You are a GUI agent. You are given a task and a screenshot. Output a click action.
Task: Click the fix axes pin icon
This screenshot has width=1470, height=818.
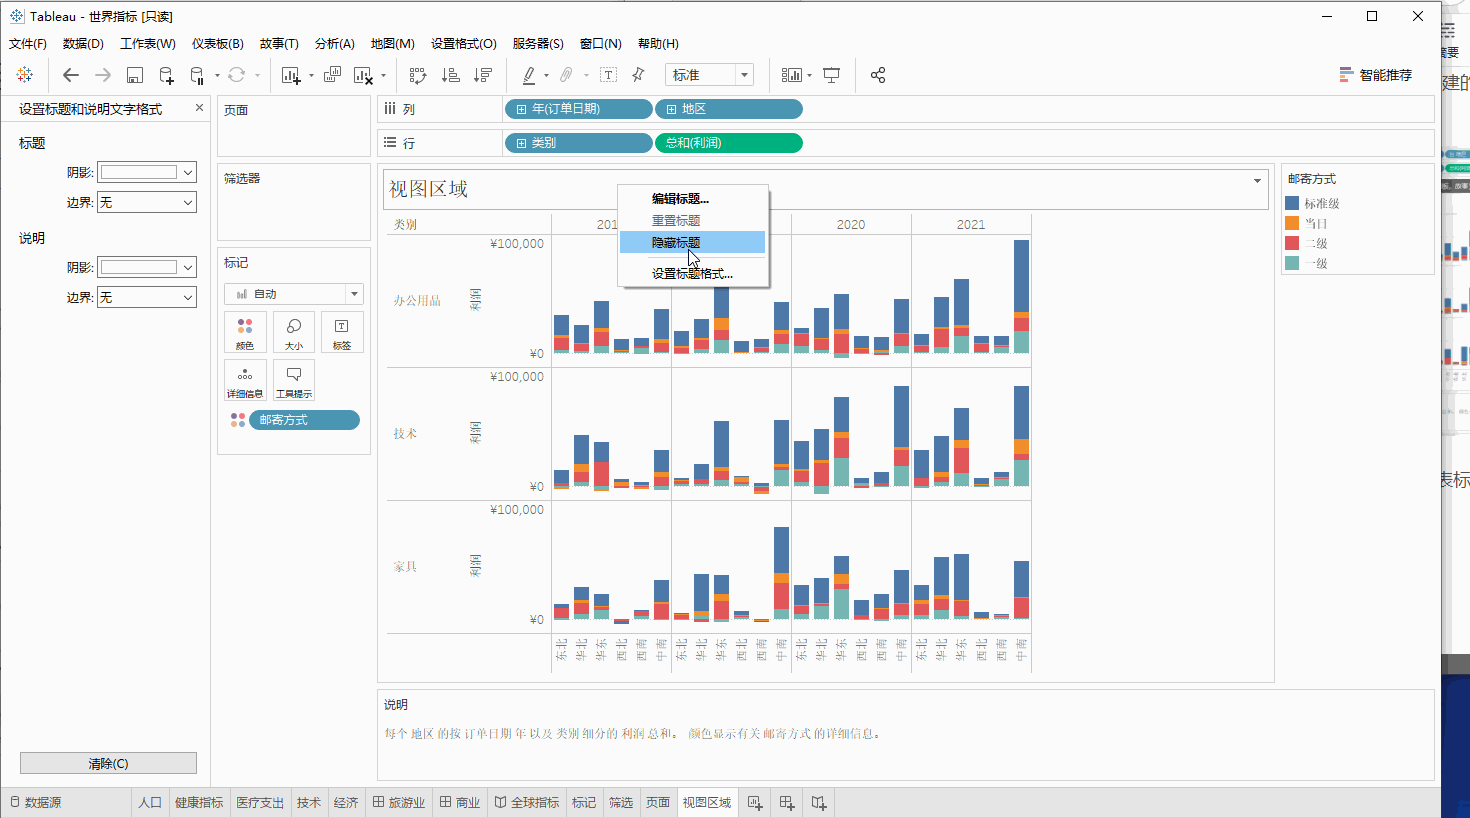[639, 75]
